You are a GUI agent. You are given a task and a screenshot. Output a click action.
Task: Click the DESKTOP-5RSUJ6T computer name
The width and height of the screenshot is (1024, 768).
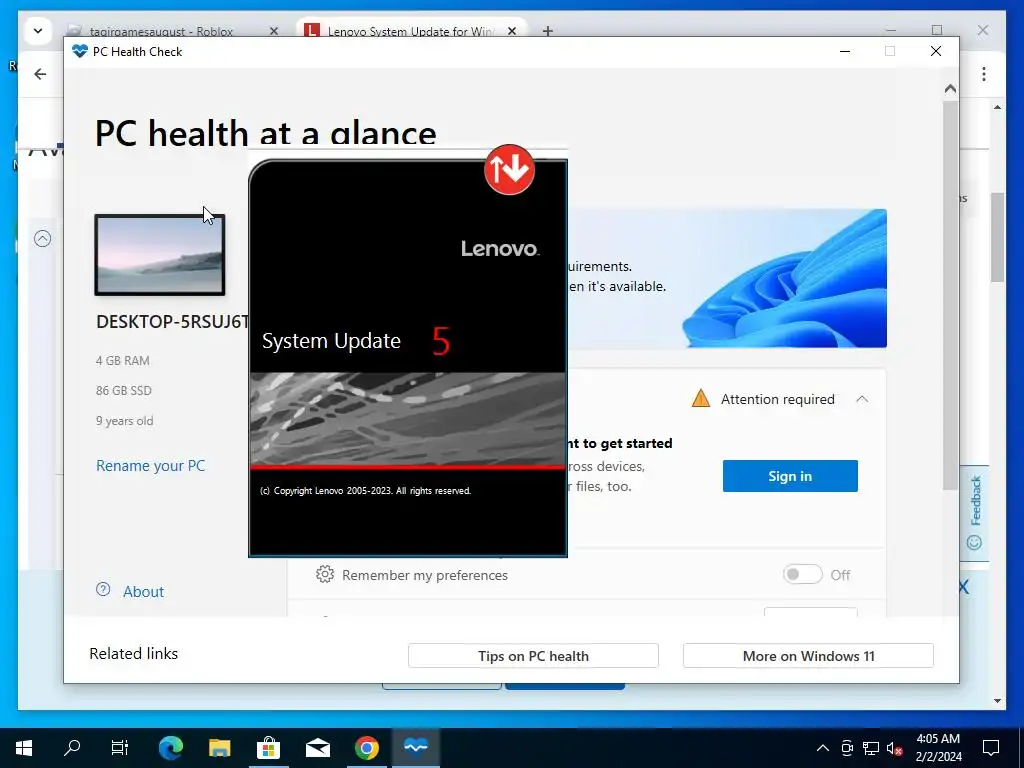coord(172,322)
